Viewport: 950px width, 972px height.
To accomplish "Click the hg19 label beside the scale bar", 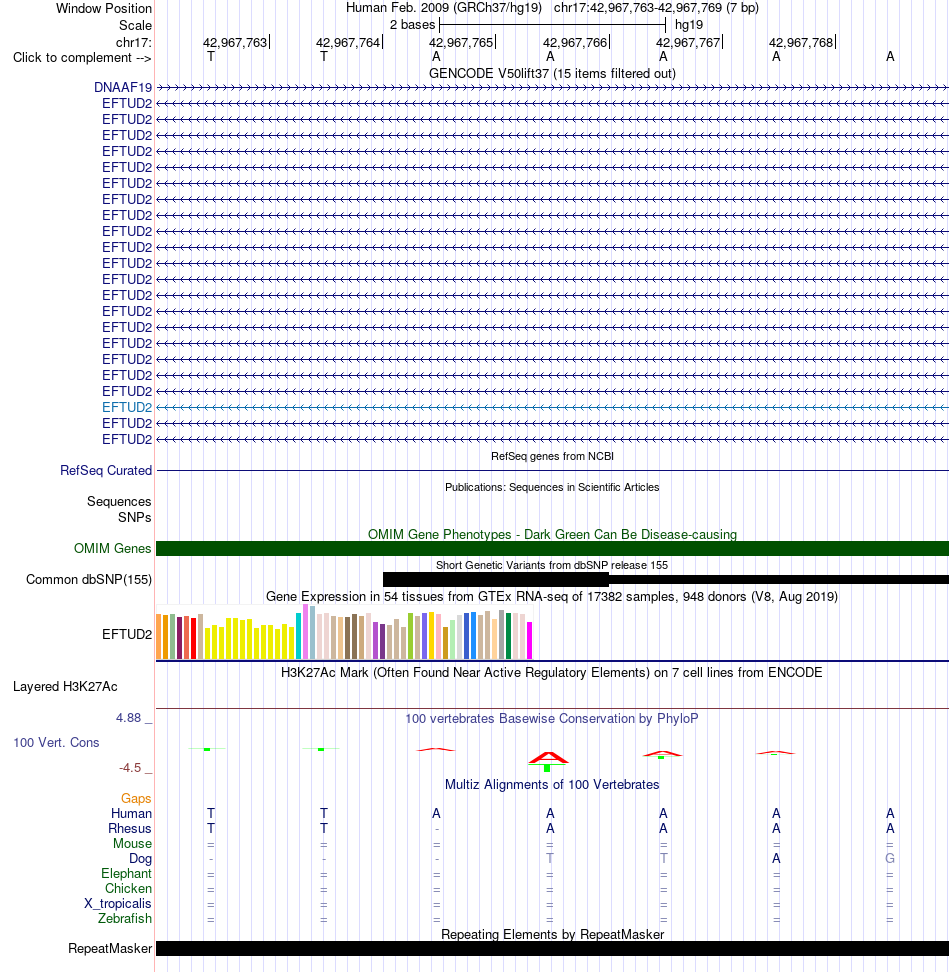I will click(x=689, y=25).
